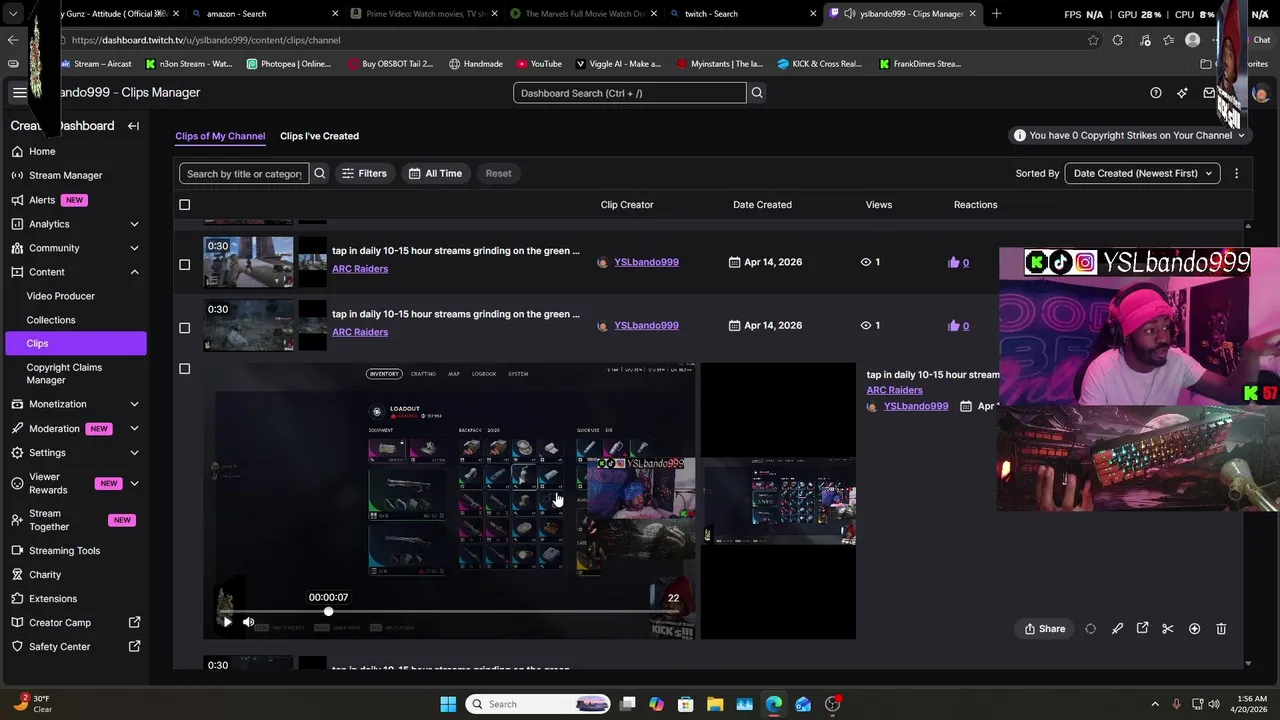Open a new browser tab

996,14
